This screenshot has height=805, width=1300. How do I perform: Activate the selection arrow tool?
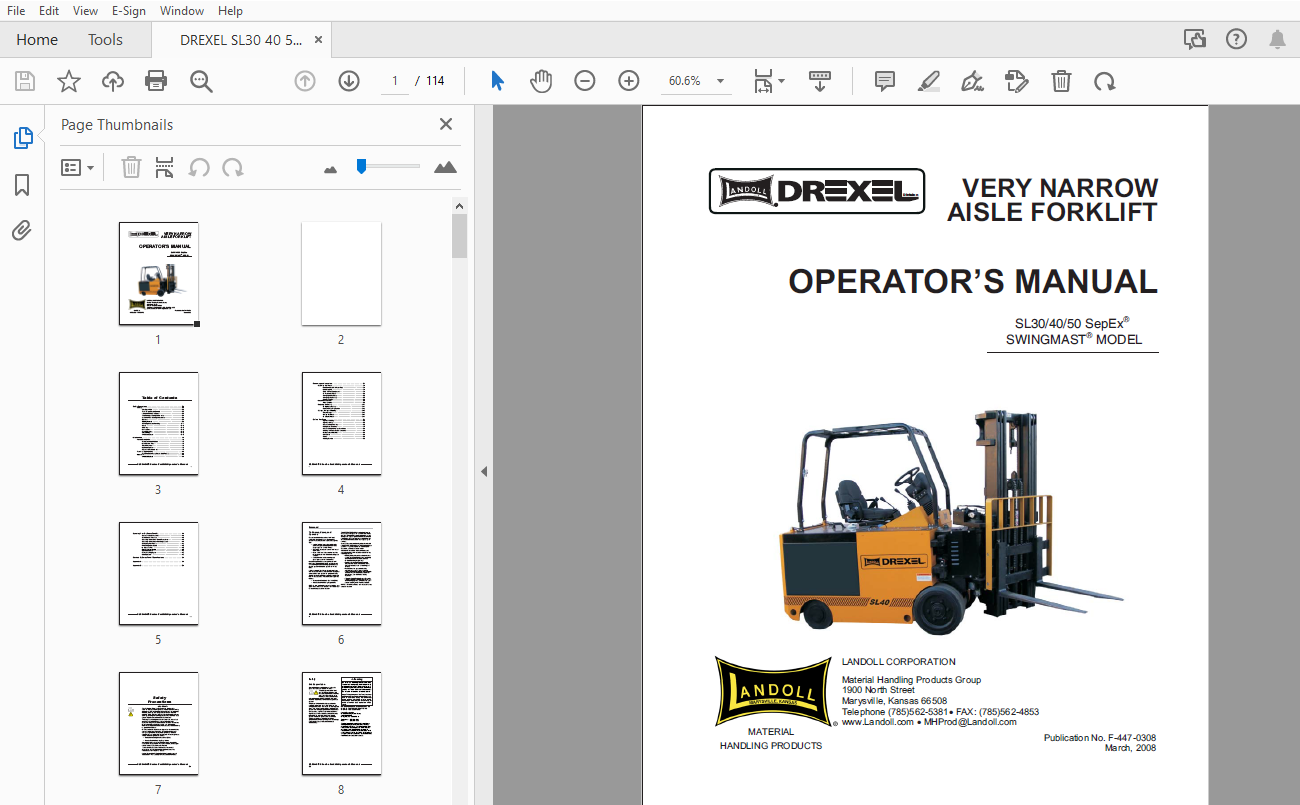point(497,81)
